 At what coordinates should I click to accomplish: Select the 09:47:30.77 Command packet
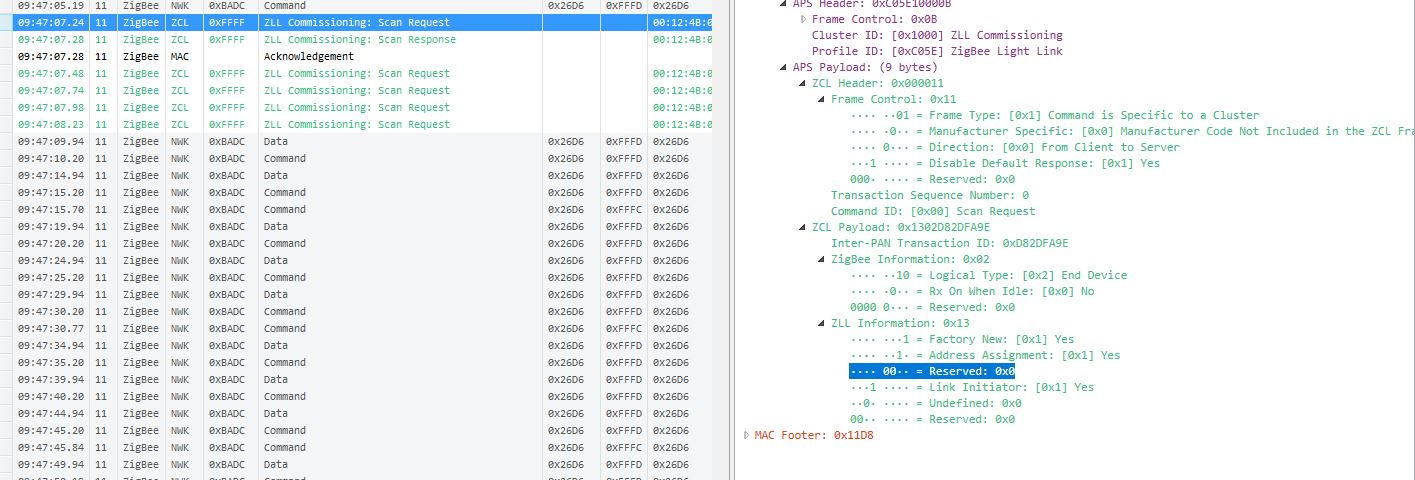coord(356,328)
